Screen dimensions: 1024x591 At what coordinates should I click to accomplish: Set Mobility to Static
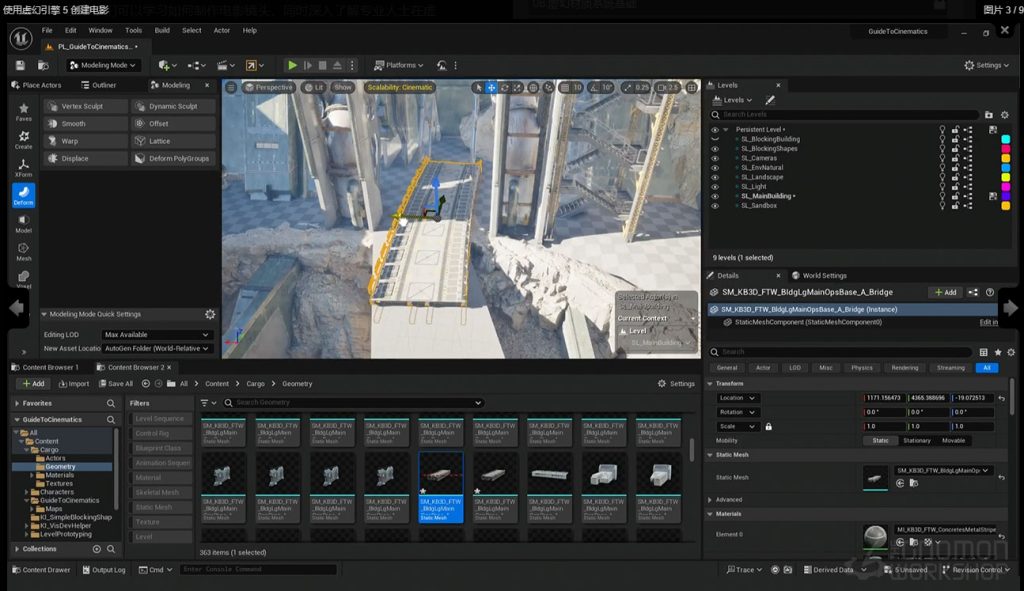pyautogui.click(x=880, y=441)
